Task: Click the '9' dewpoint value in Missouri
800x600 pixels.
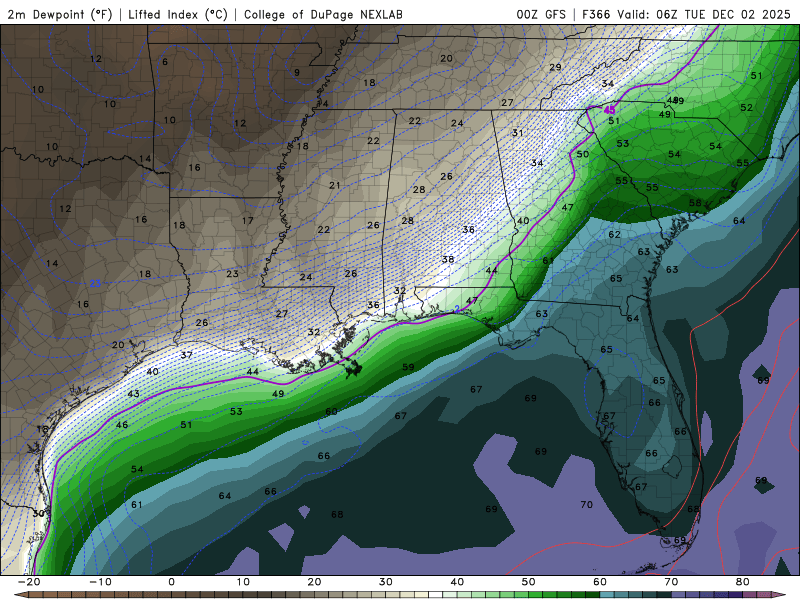Action: [x=297, y=72]
